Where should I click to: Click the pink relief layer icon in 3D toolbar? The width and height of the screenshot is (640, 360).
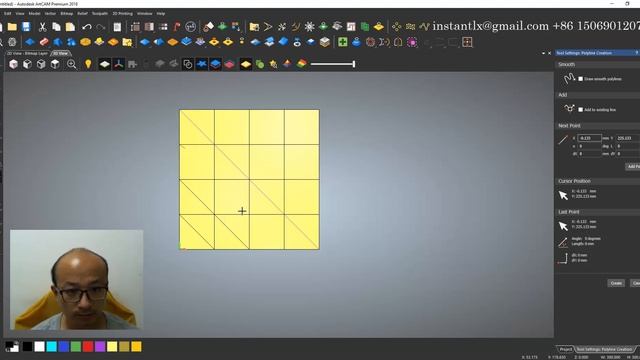(229, 64)
